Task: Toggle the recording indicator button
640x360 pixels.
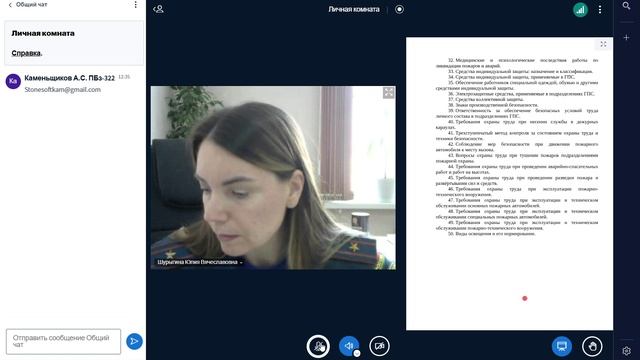Action: coord(399,9)
